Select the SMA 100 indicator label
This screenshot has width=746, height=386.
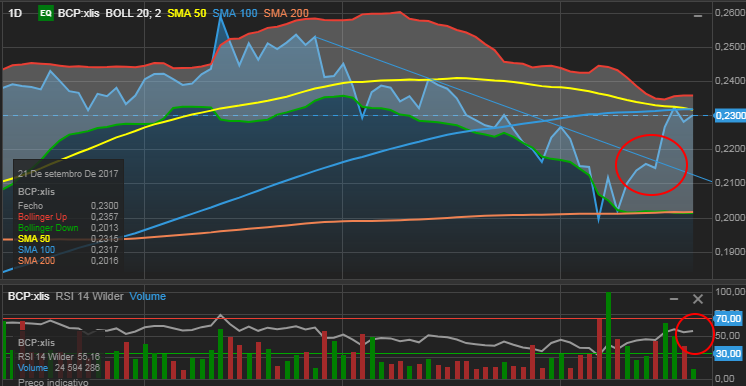click(235, 13)
